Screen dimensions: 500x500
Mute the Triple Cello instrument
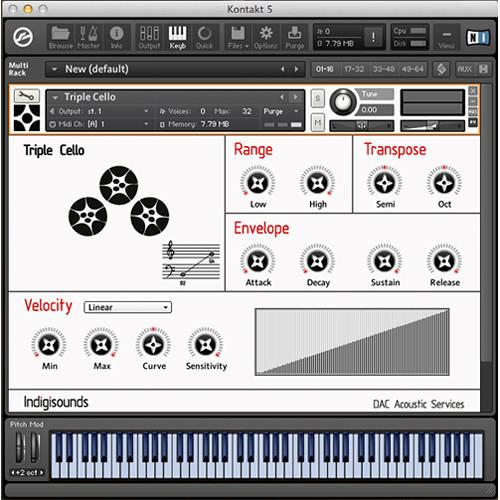(x=318, y=123)
